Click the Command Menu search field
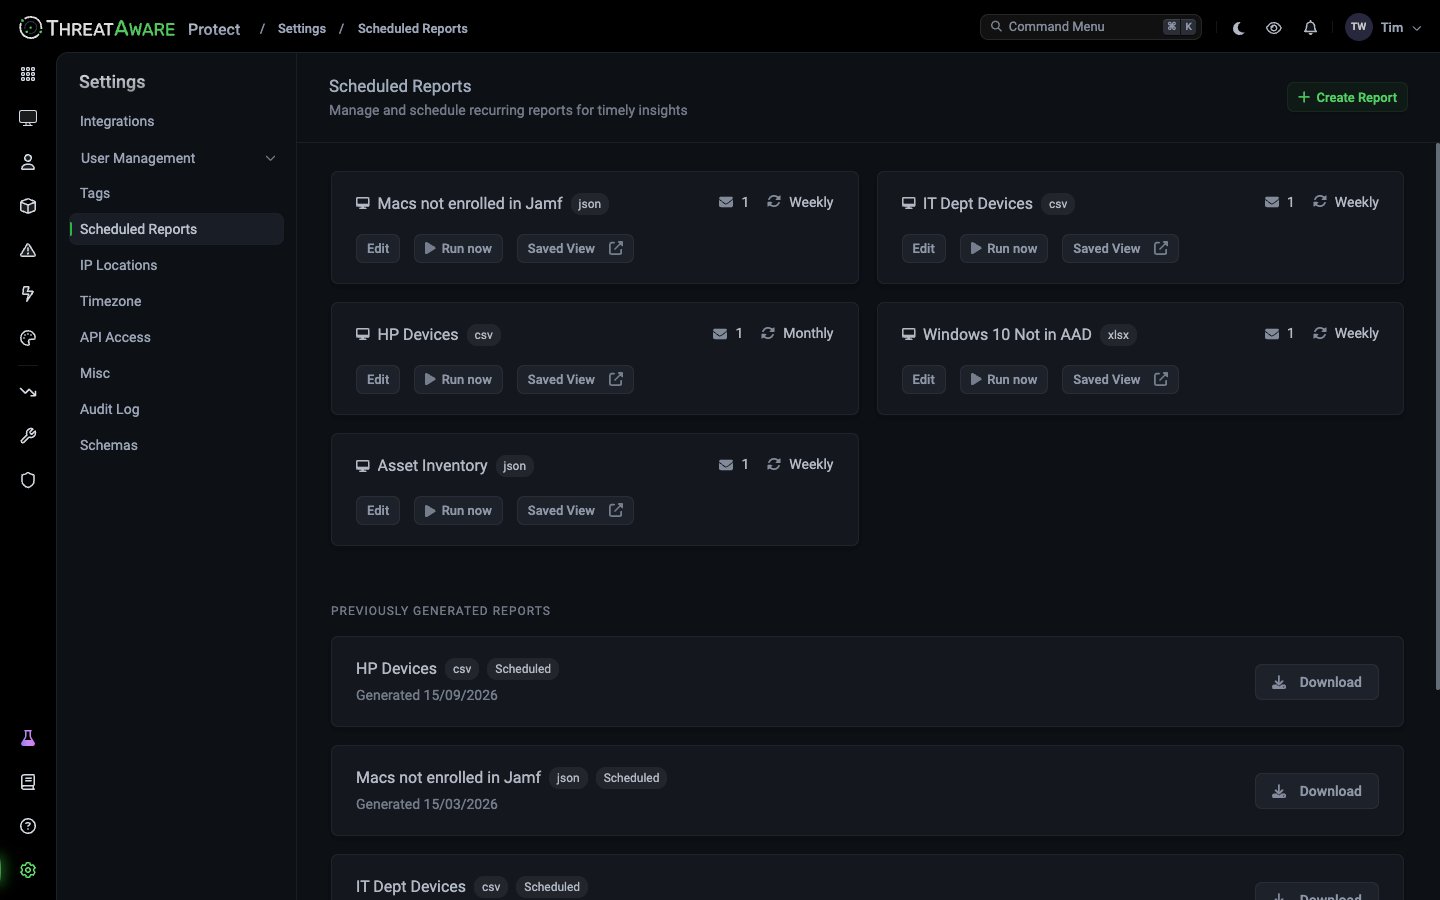This screenshot has height=900, width=1440. [x=1091, y=27]
